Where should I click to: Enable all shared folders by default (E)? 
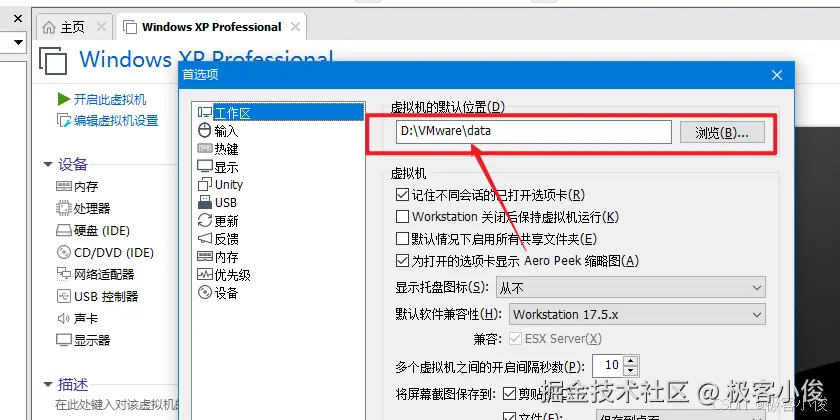coord(402,238)
